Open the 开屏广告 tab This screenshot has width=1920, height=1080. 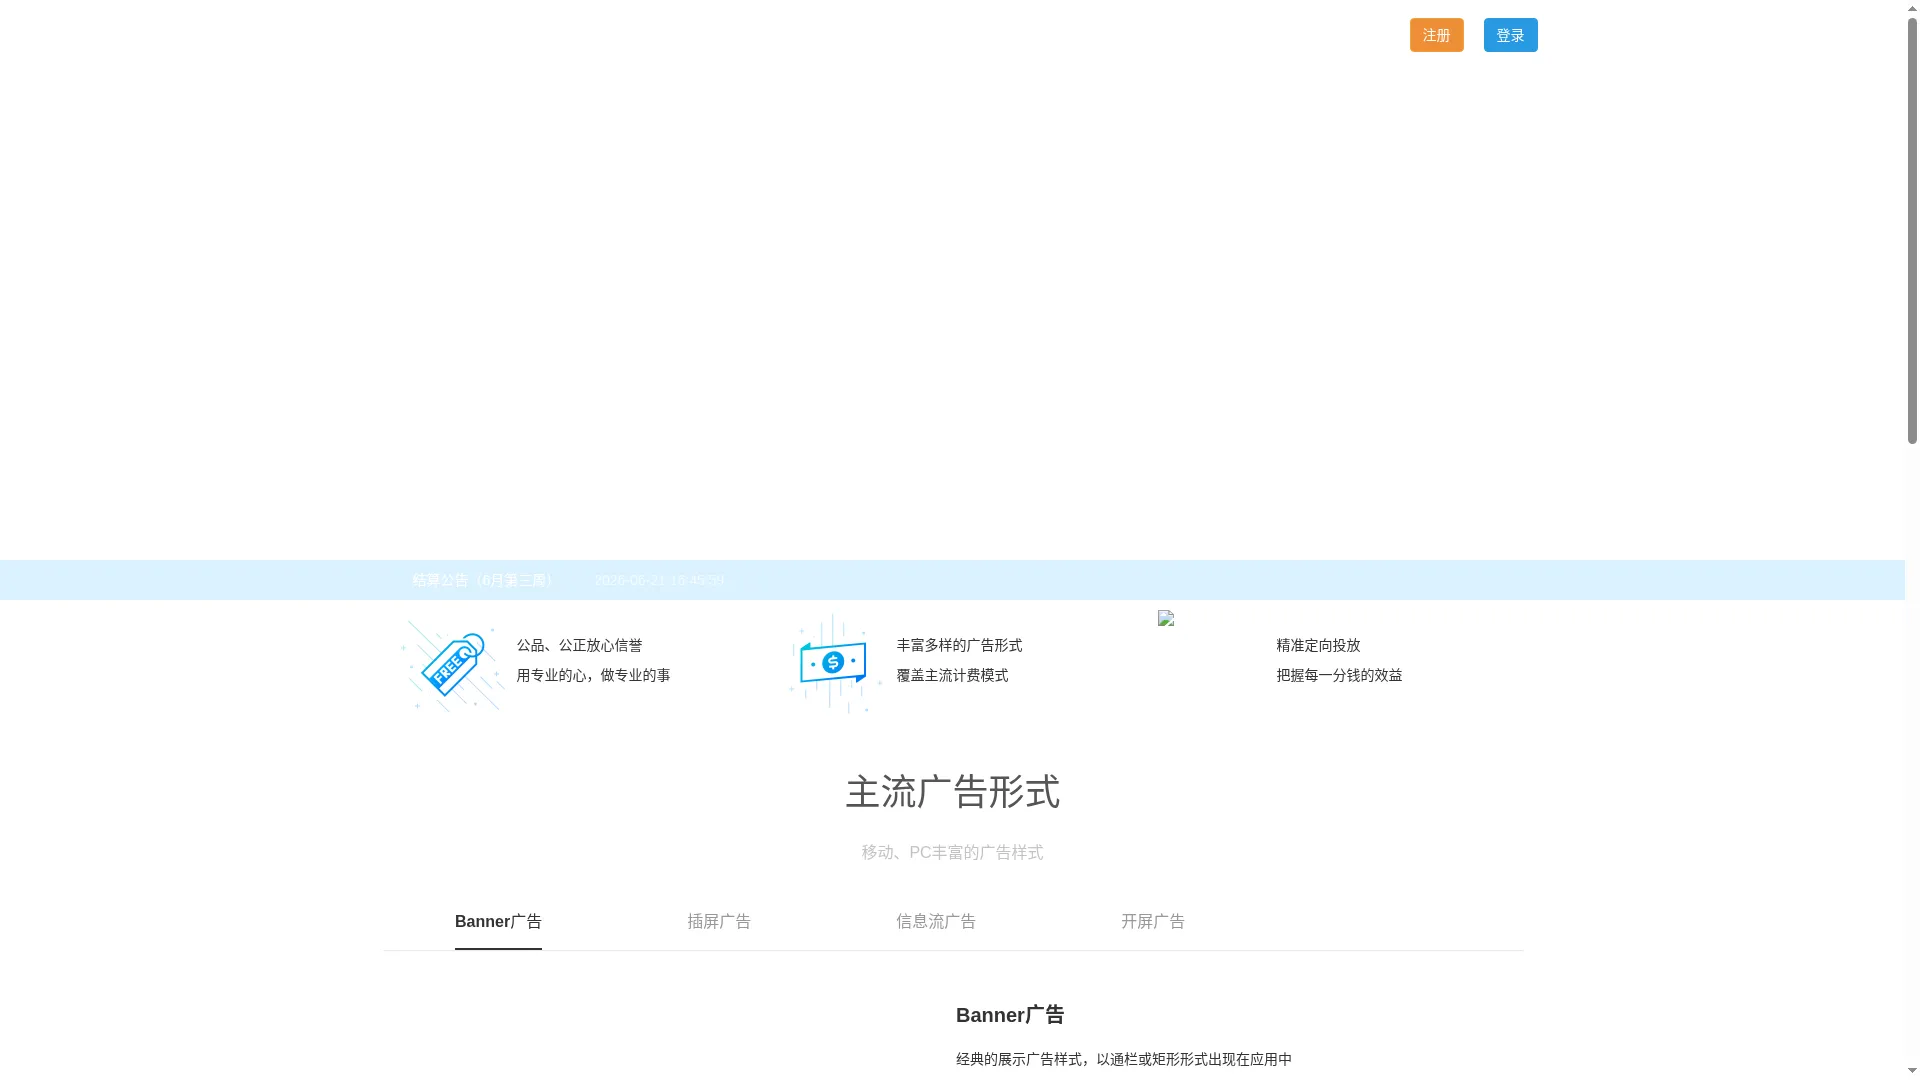pos(1153,922)
